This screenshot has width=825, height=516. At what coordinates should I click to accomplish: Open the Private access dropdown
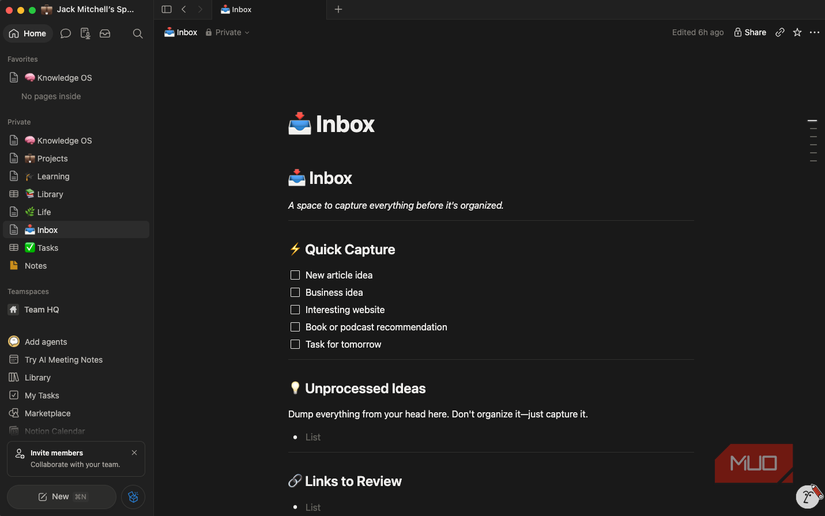[227, 33]
